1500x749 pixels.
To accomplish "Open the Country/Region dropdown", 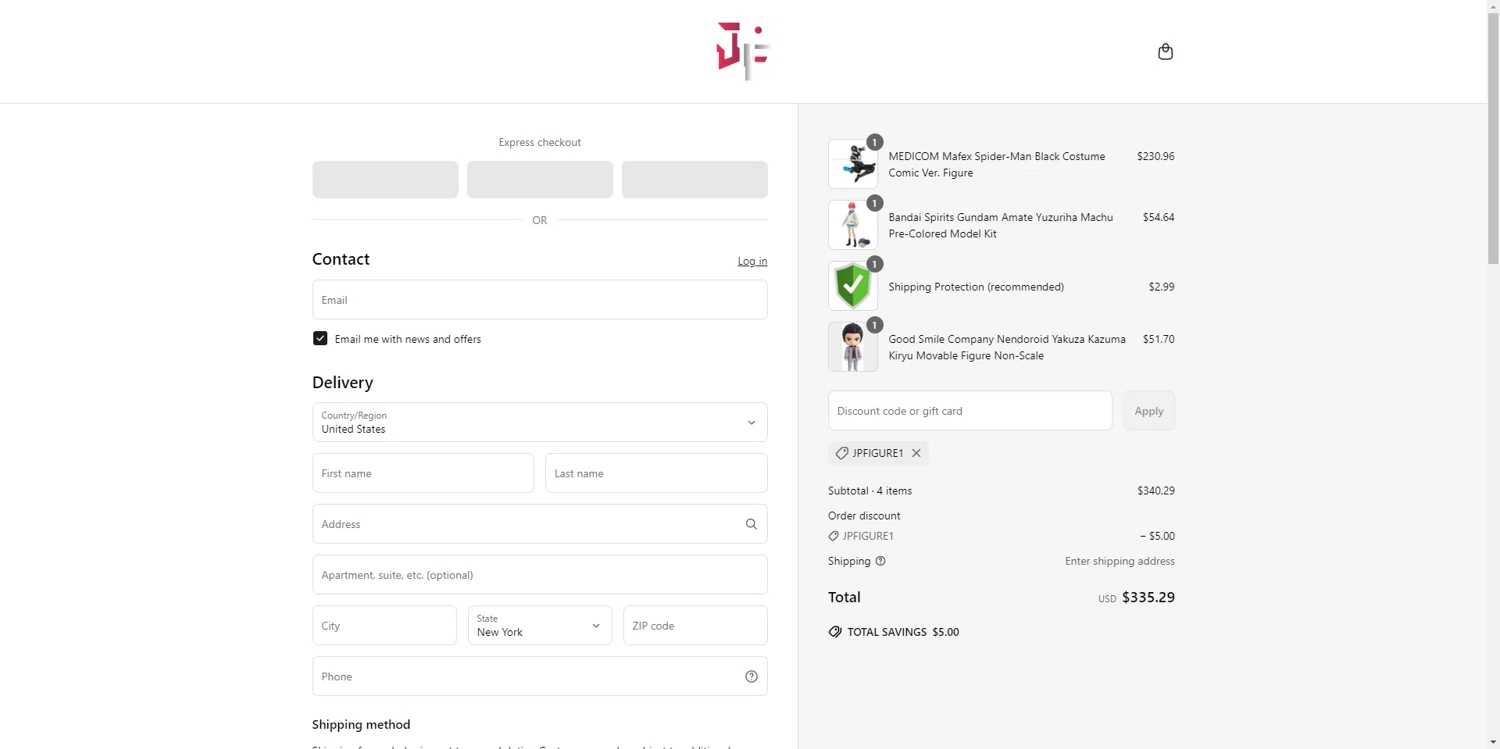I will [x=540, y=422].
